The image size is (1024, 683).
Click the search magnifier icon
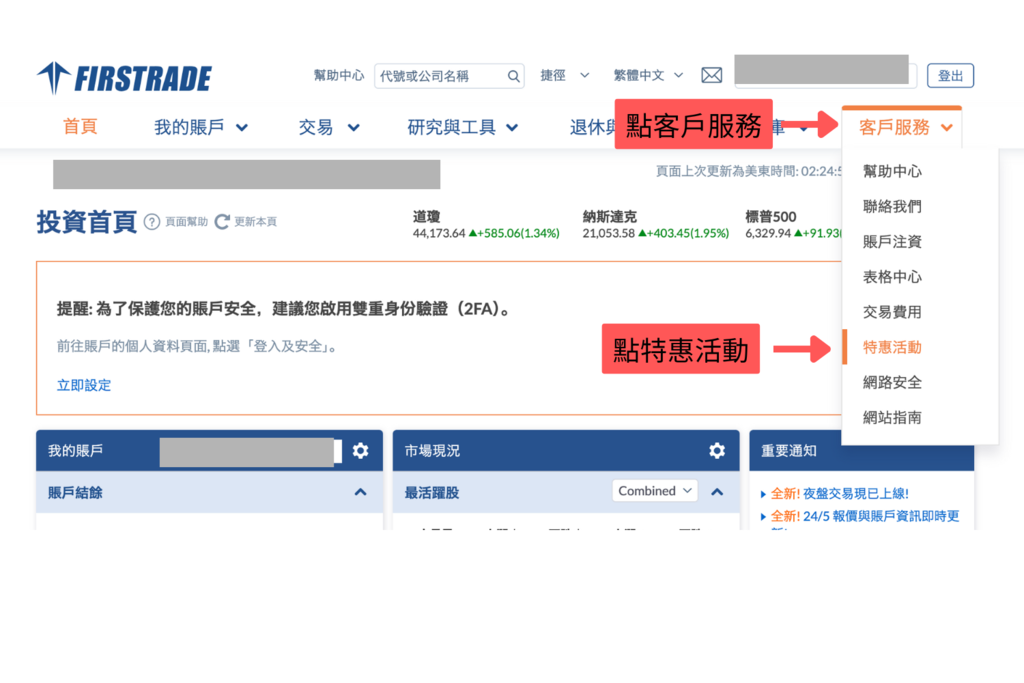(x=513, y=75)
